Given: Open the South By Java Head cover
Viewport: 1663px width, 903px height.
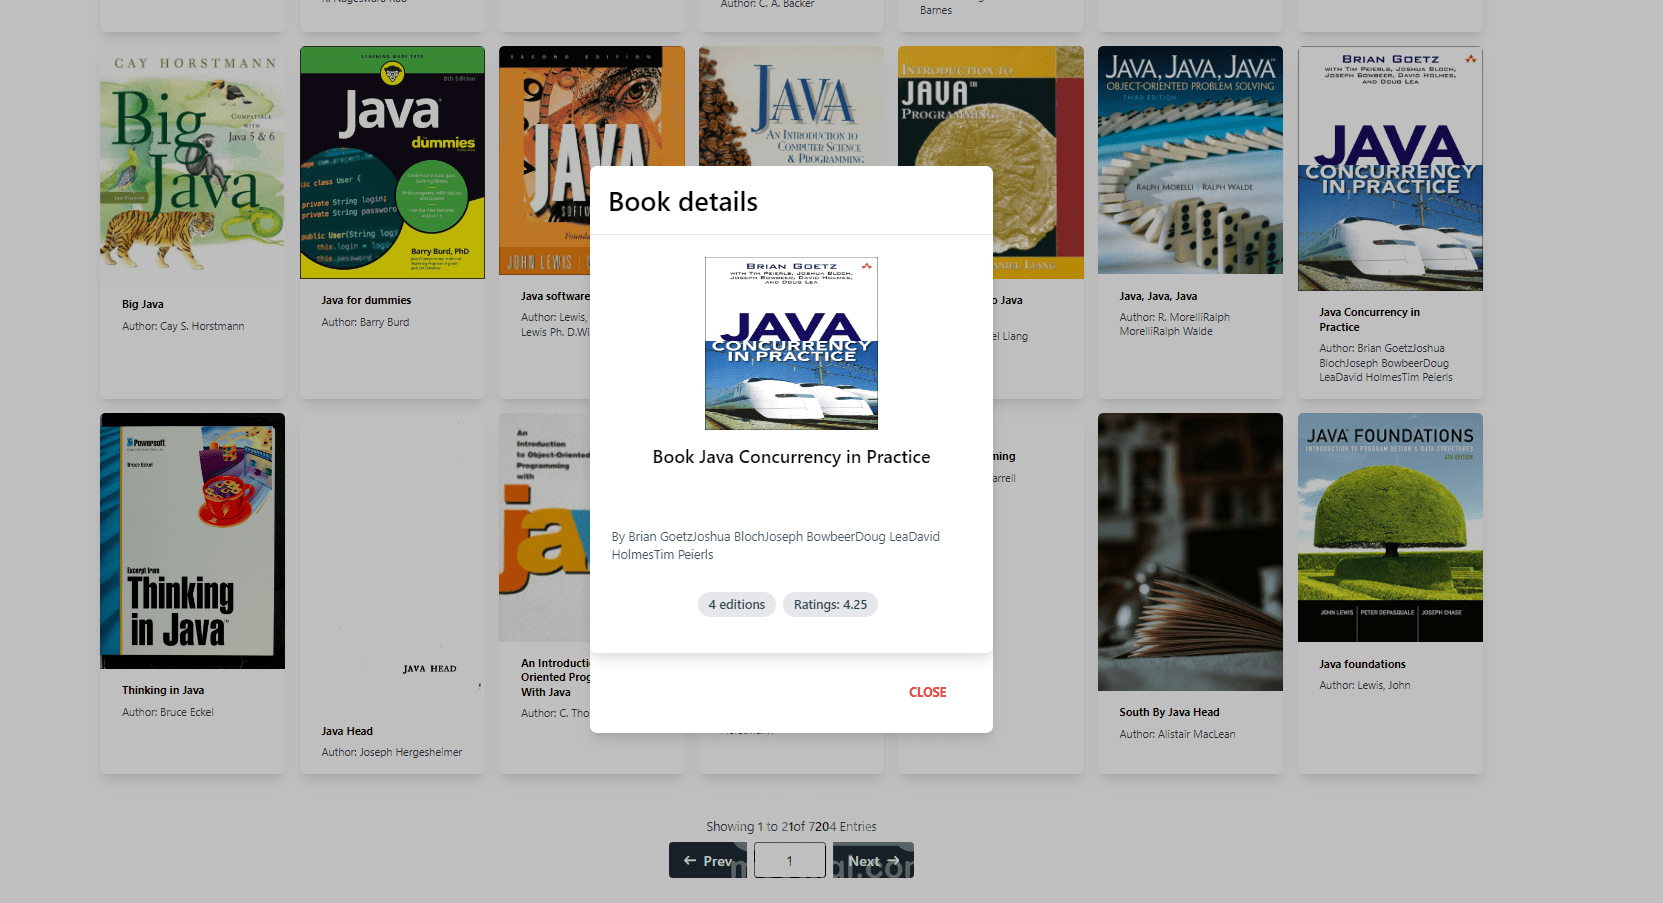Looking at the screenshot, I should 1190,552.
